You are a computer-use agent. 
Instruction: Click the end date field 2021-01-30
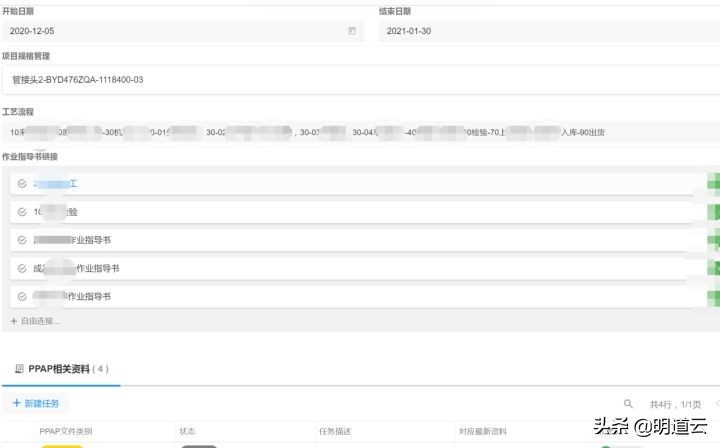pyautogui.click(x=549, y=31)
